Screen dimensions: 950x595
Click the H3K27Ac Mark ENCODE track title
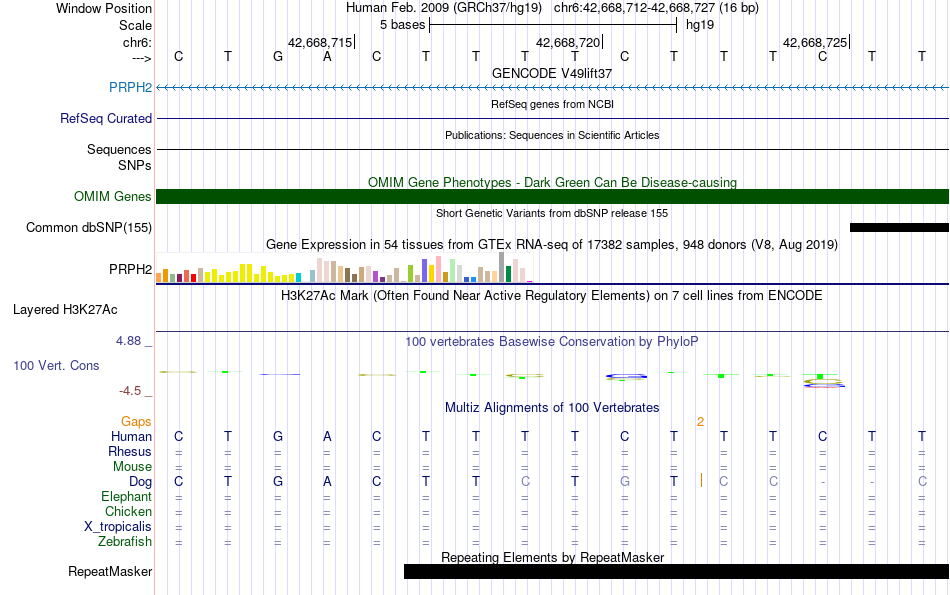coord(552,296)
